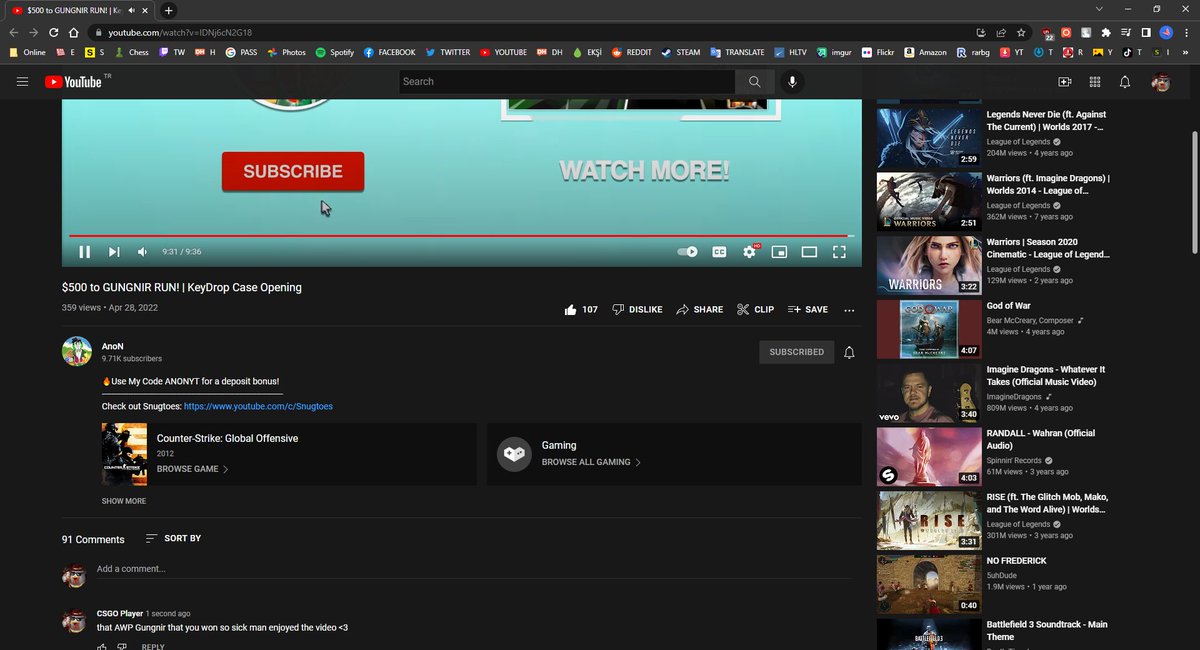Open the browser tab search chevron
This screenshot has width=1200, height=650.
pos(1099,9)
